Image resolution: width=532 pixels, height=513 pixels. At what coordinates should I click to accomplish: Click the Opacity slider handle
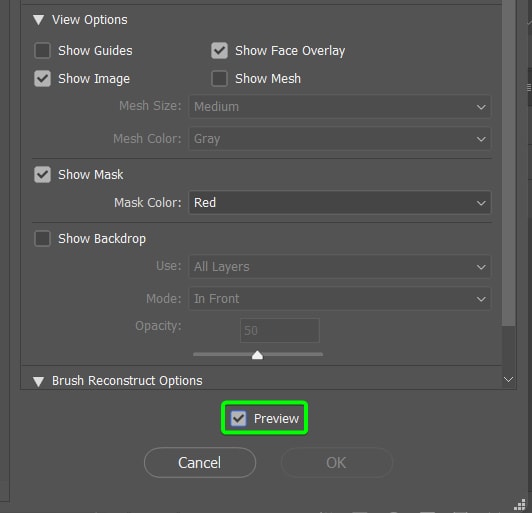click(x=258, y=355)
